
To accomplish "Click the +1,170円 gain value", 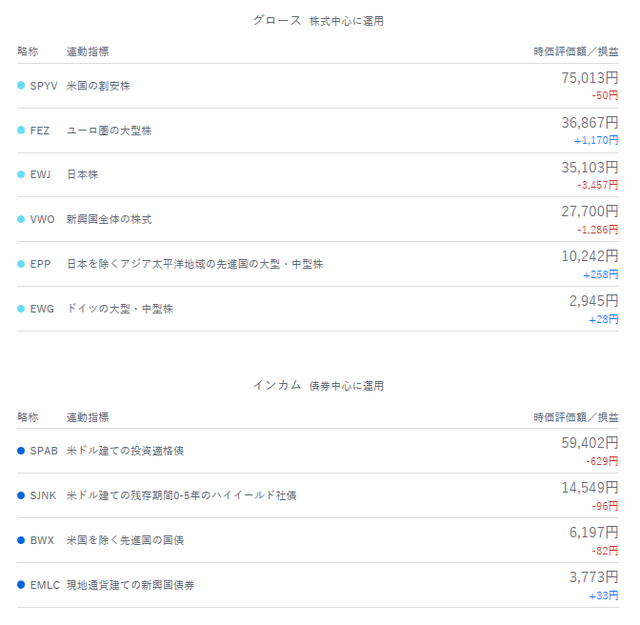I will click(596, 140).
